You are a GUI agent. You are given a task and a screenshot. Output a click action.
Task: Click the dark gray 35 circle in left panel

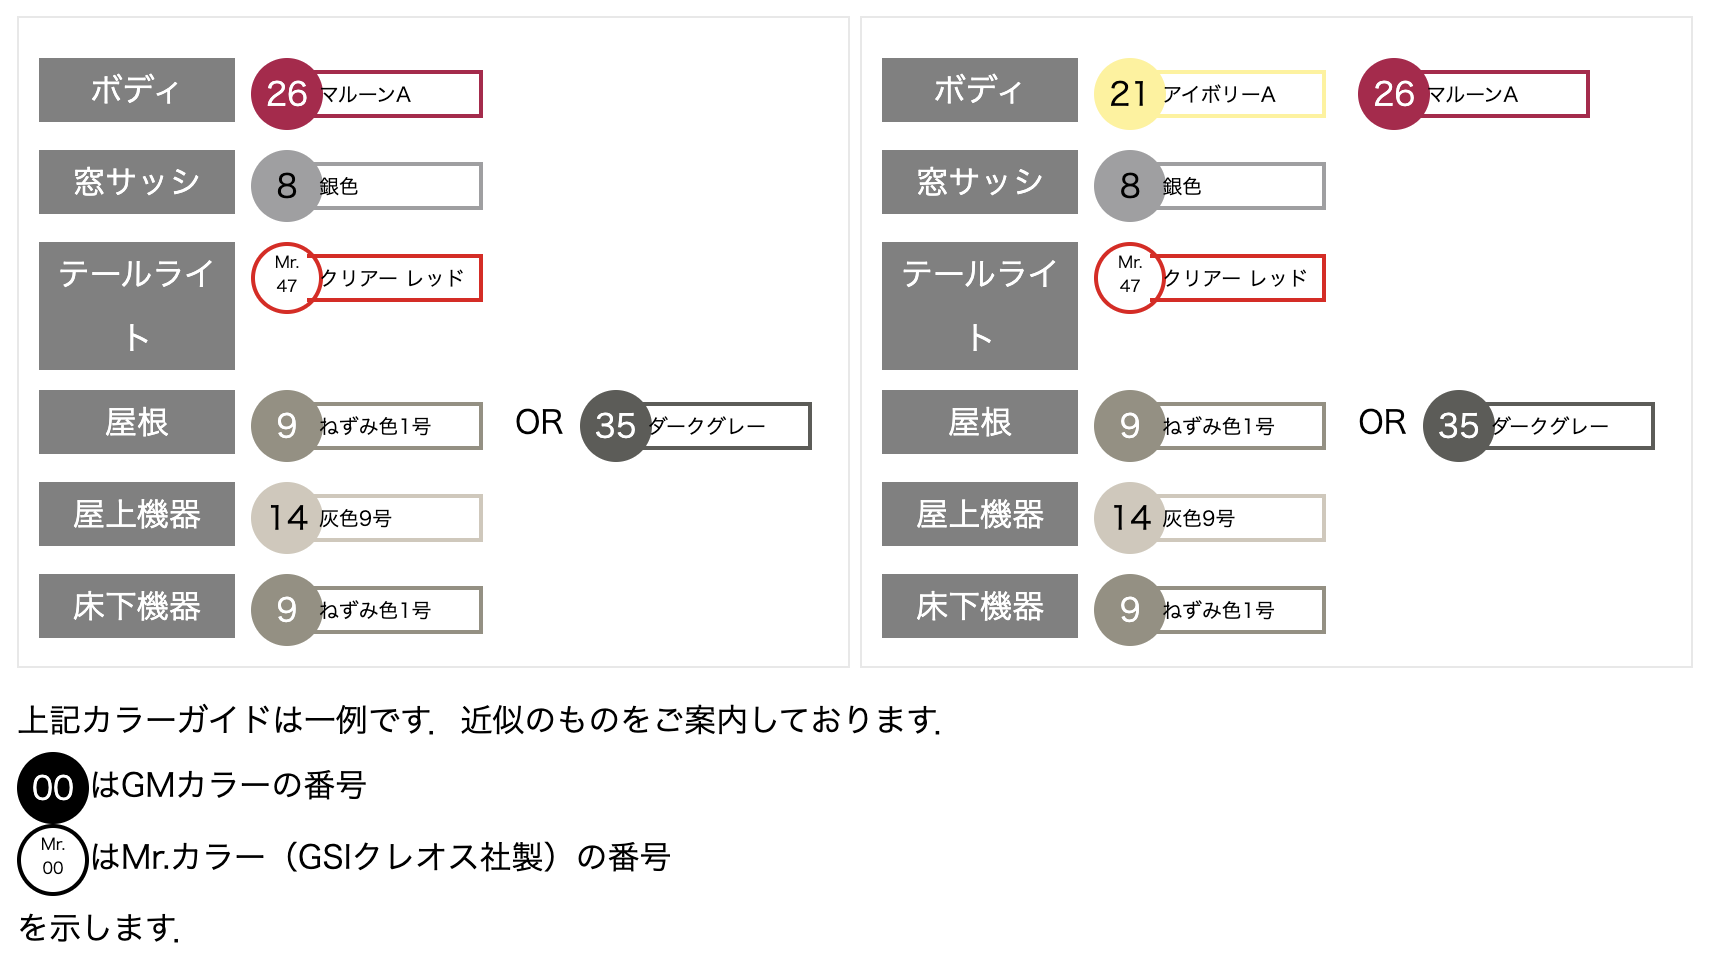click(x=615, y=426)
